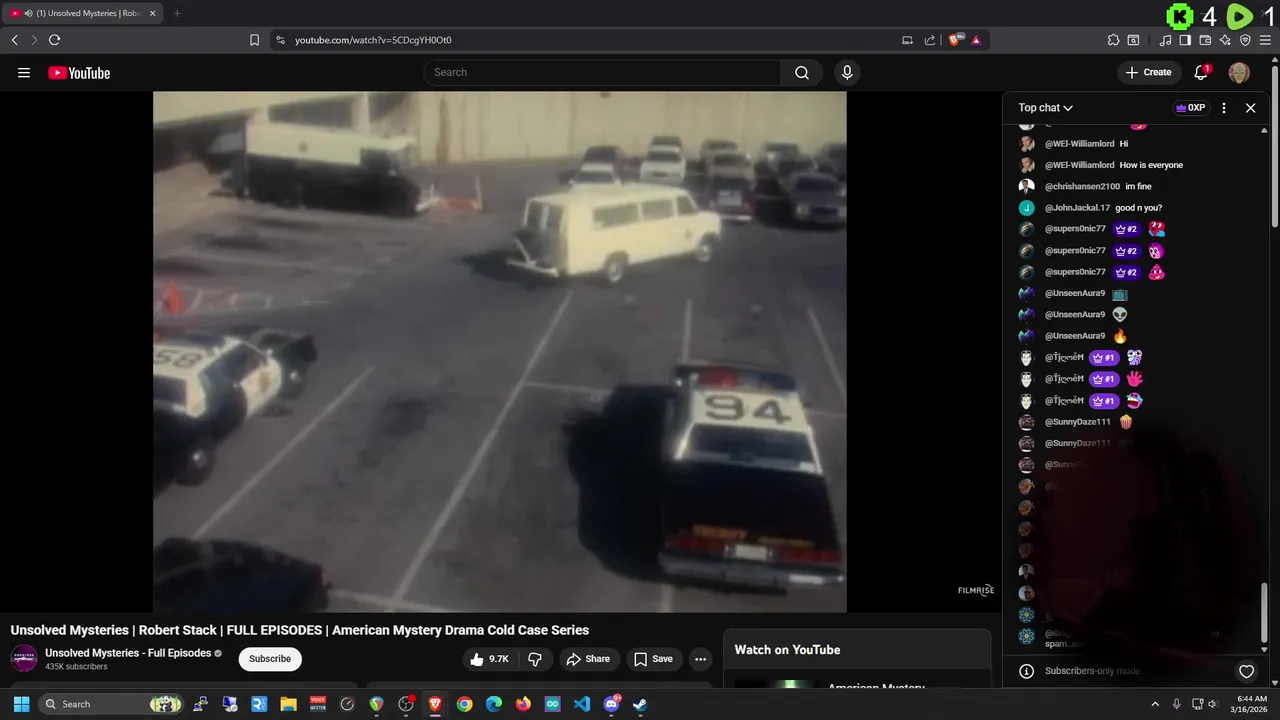
Task: Open Discord from the taskbar
Action: (x=611, y=704)
